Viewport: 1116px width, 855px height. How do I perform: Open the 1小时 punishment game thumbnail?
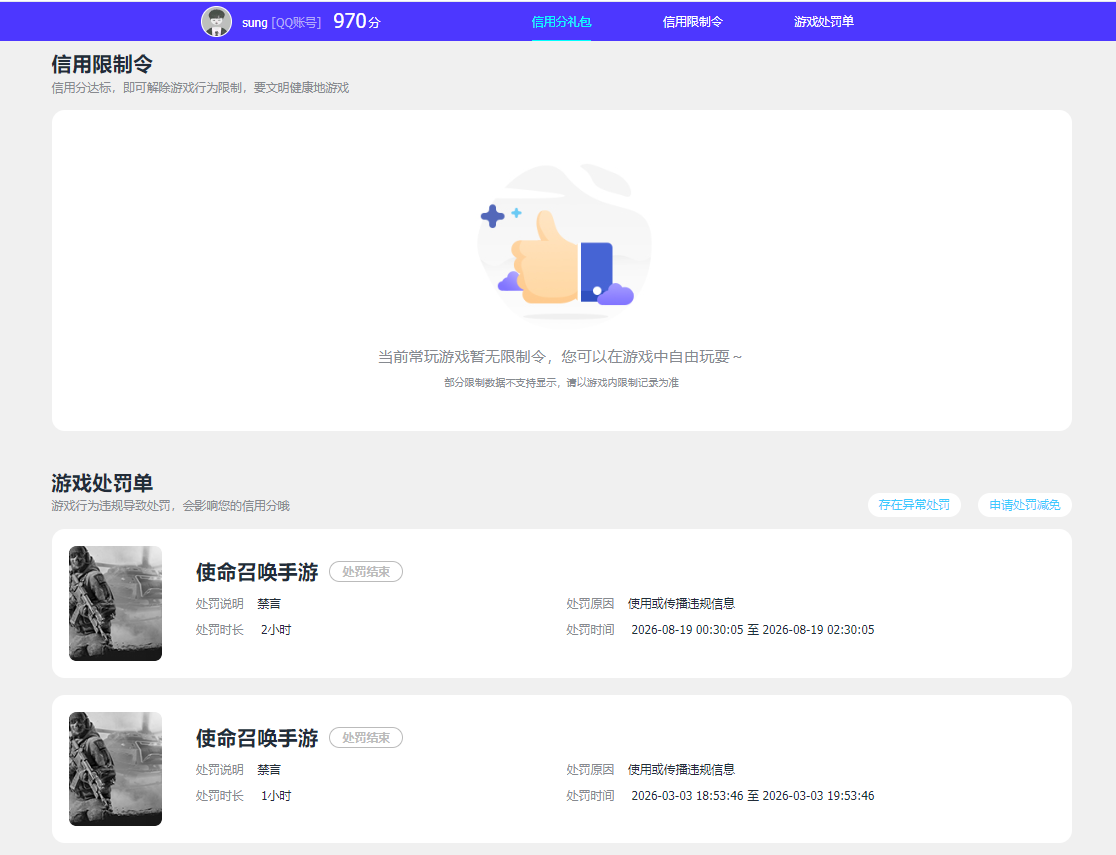[x=115, y=769]
